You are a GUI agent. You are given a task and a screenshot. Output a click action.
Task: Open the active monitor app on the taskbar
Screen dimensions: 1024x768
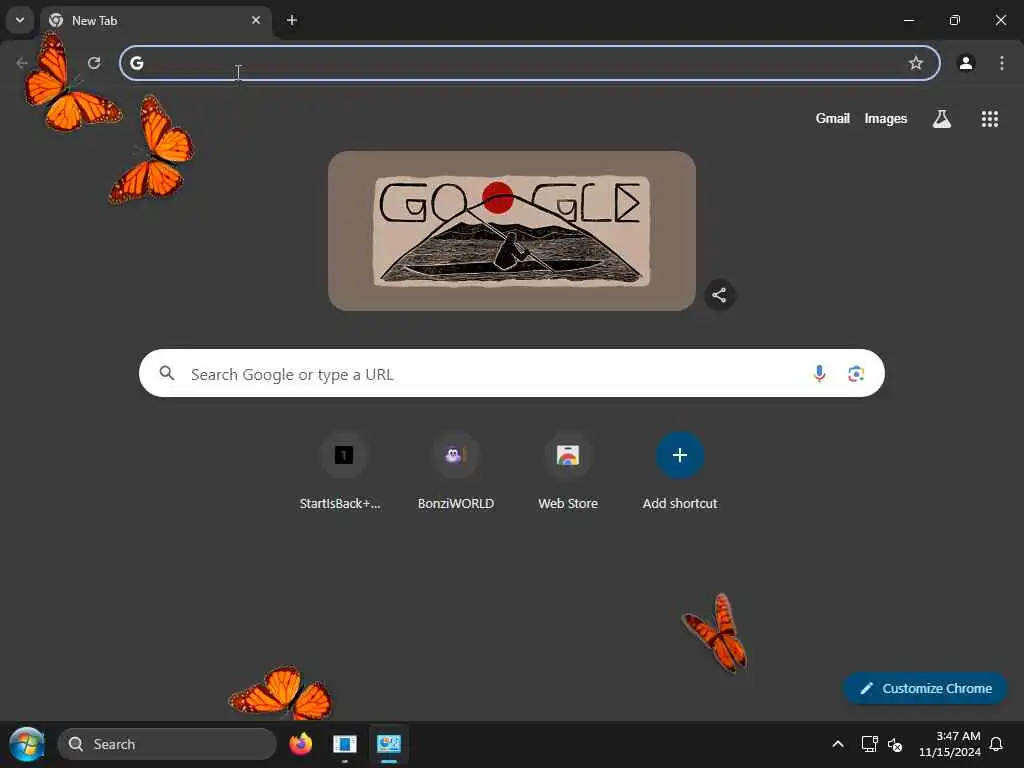[389, 744]
